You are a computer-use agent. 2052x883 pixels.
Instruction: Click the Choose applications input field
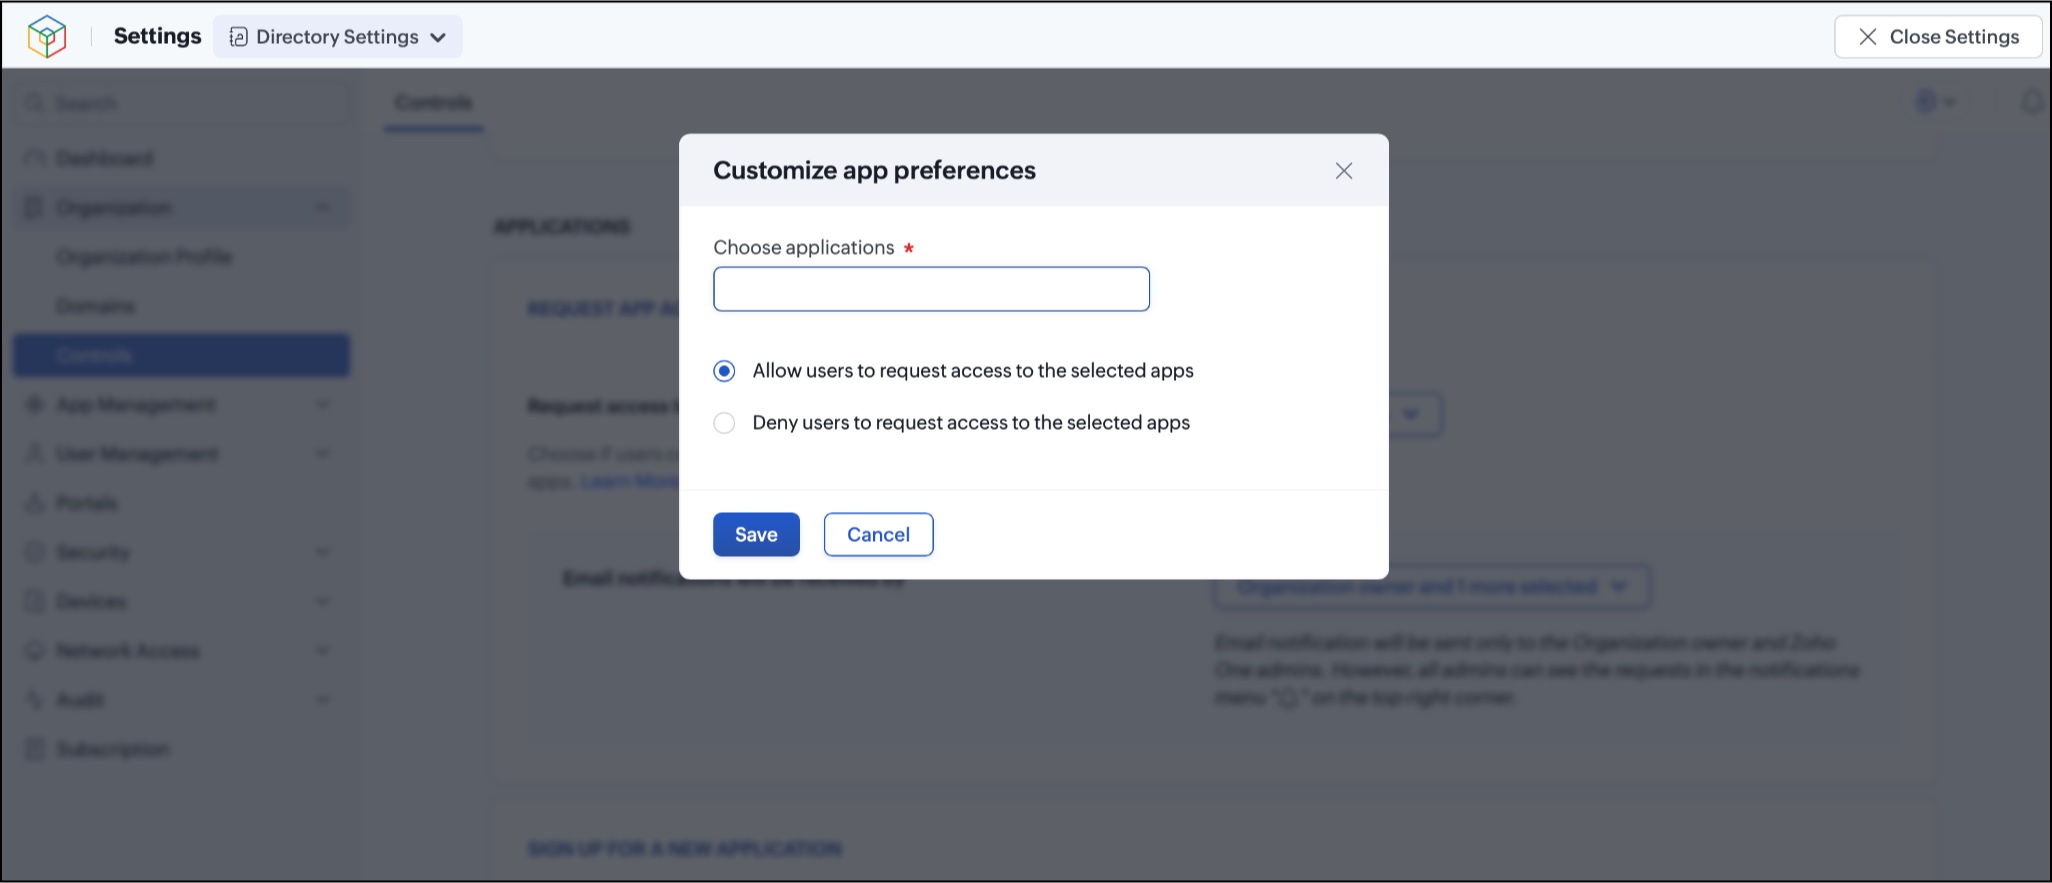[931, 289]
